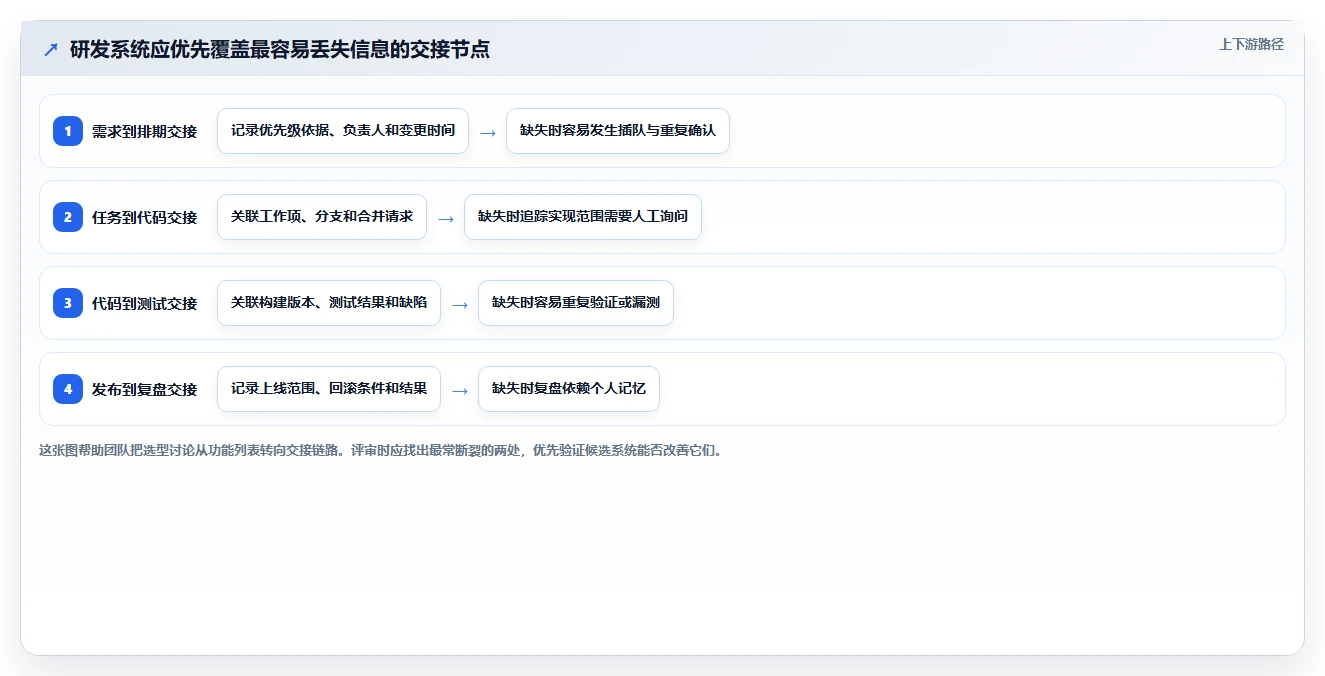Image resolution: width=1325 pixels, height=676 pixels.
Task: Click the 代码到测试交接 label
Action: pyautogui.click(x=144, y=303)
